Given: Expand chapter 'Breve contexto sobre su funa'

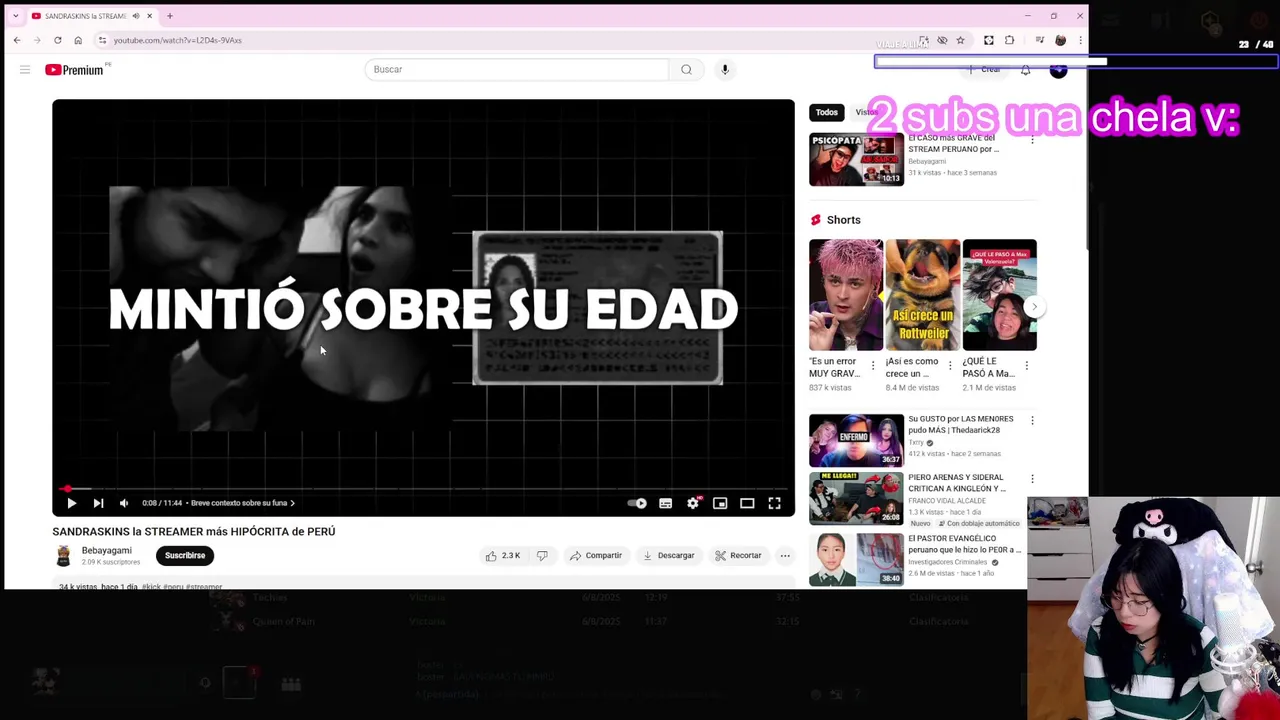Looking at the screenshot, I should click(242, 503).
